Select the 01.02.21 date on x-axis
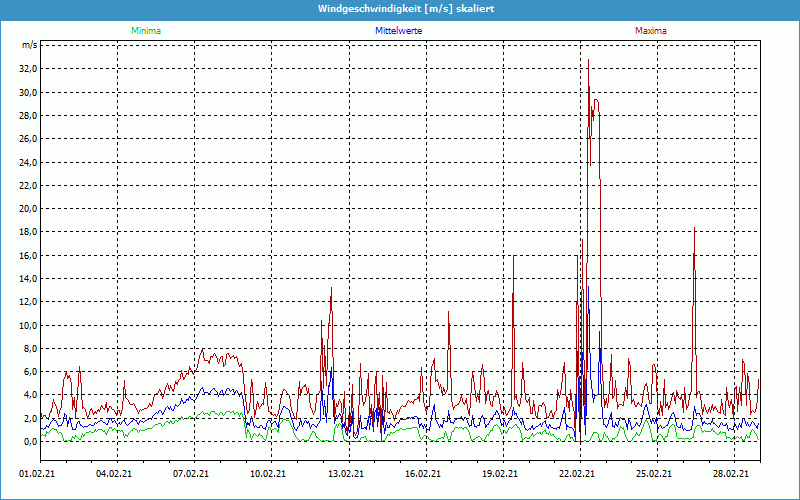This screenshot has height=500, width=800. 37,475
